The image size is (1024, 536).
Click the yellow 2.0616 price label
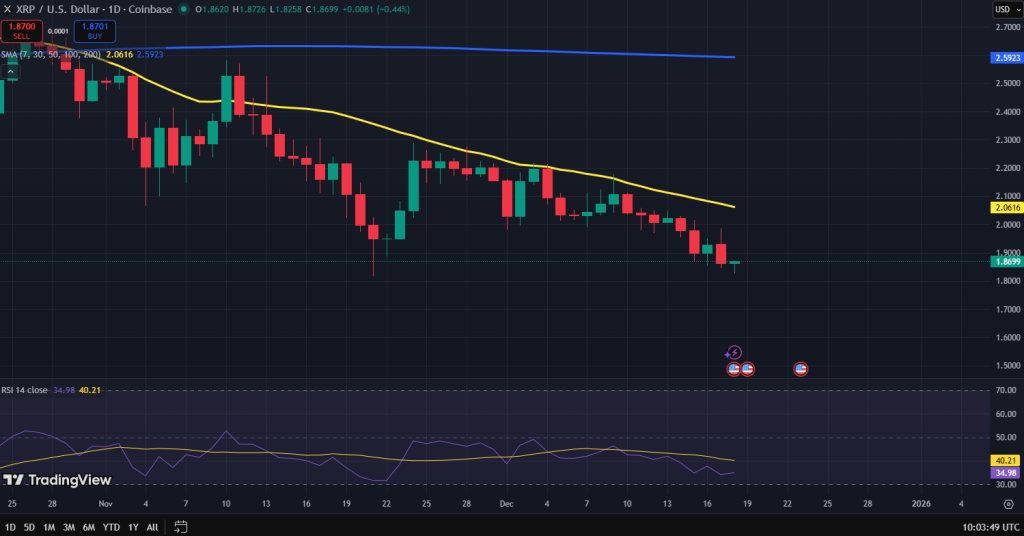click(x=1007, y=208)
